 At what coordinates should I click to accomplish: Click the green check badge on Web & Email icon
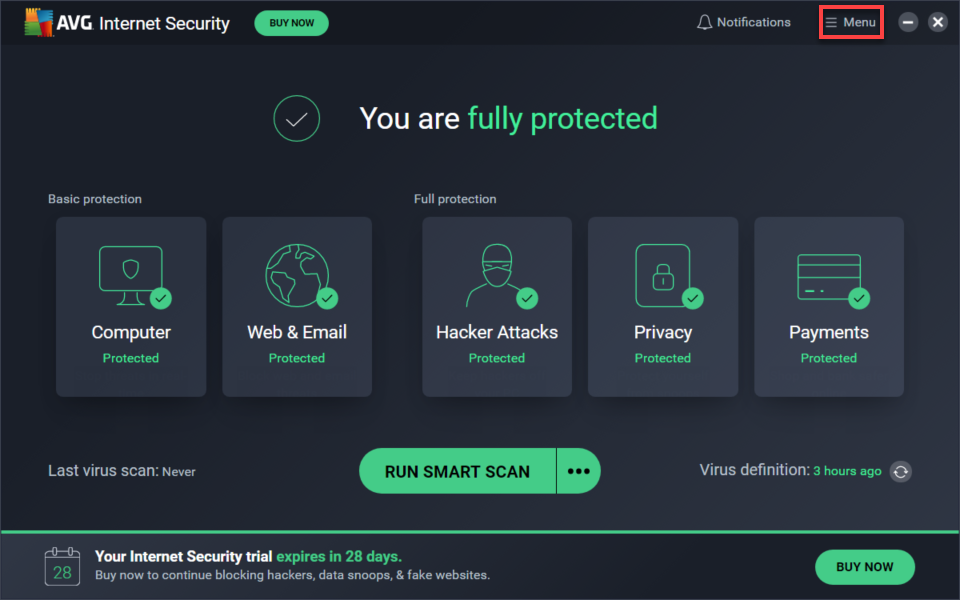pyautogui.click(x=328, y=298)
